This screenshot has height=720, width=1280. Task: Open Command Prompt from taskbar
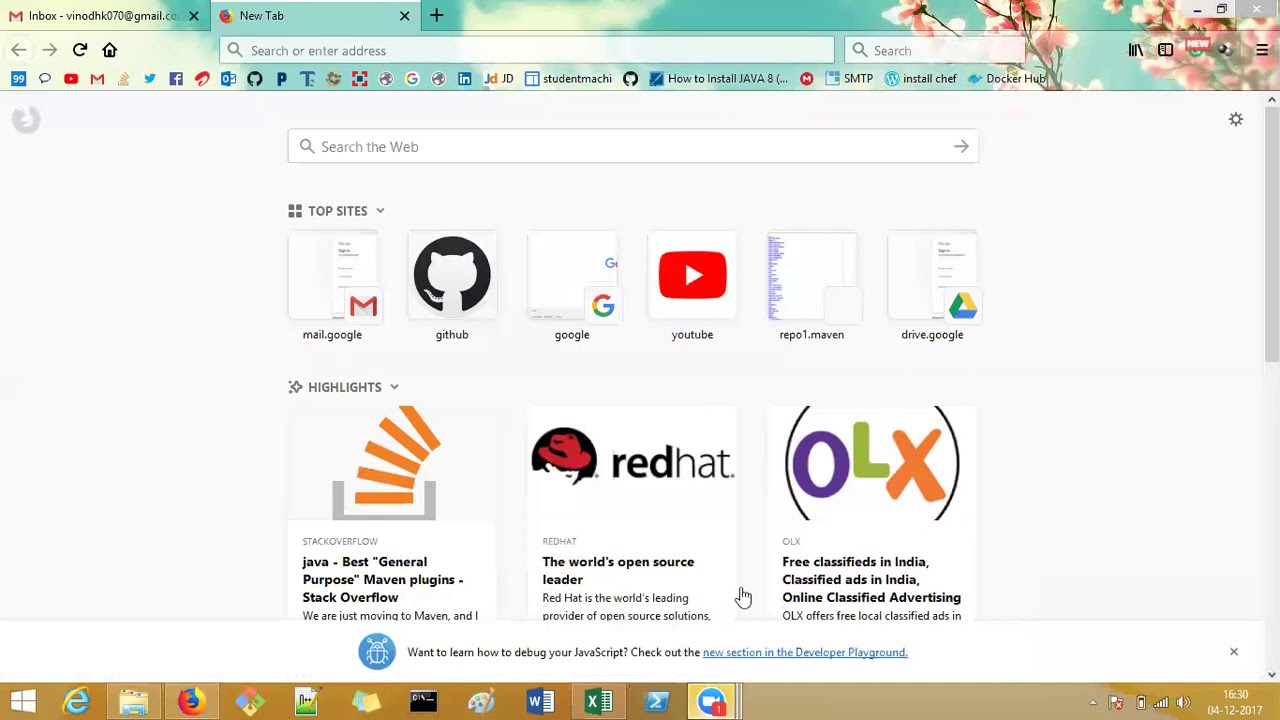click(x=423, y=702)
